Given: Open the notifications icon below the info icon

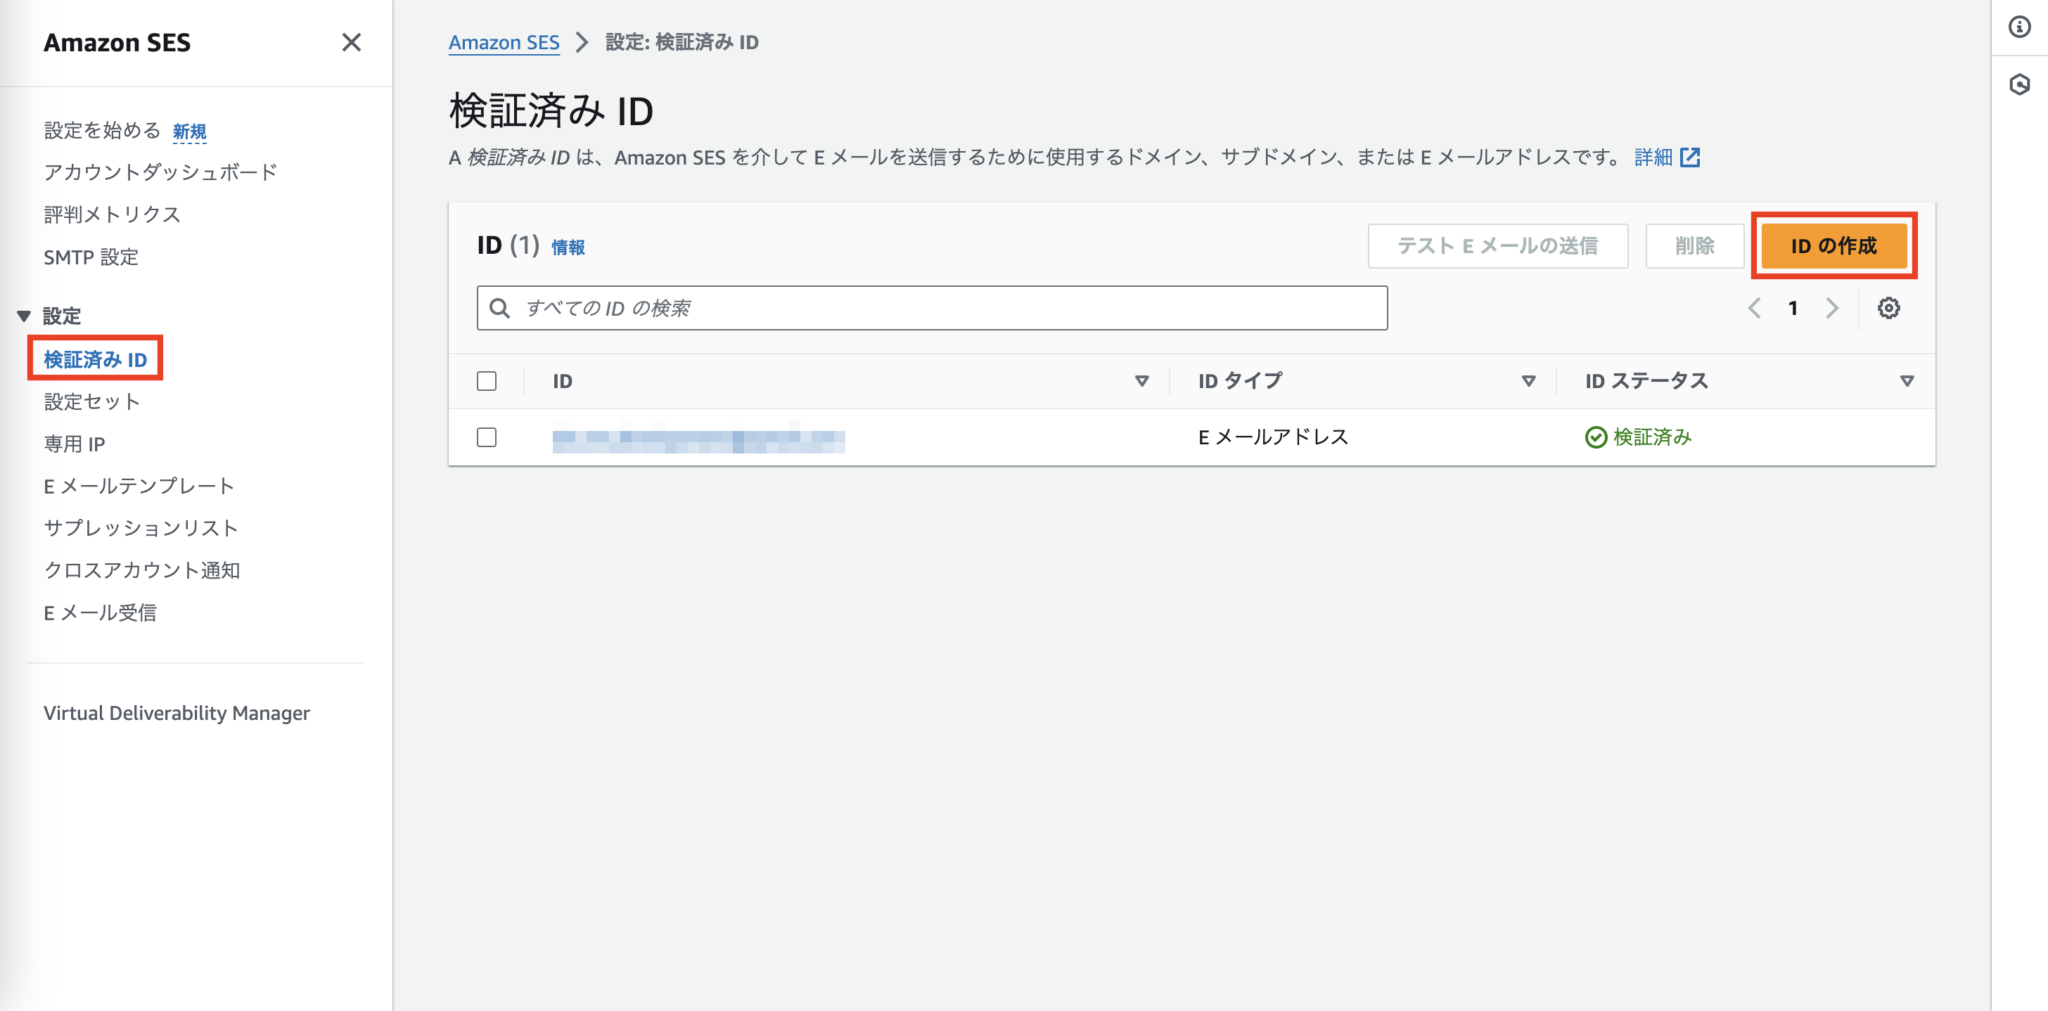Looking at the screenshot, I should (2020, 85).
